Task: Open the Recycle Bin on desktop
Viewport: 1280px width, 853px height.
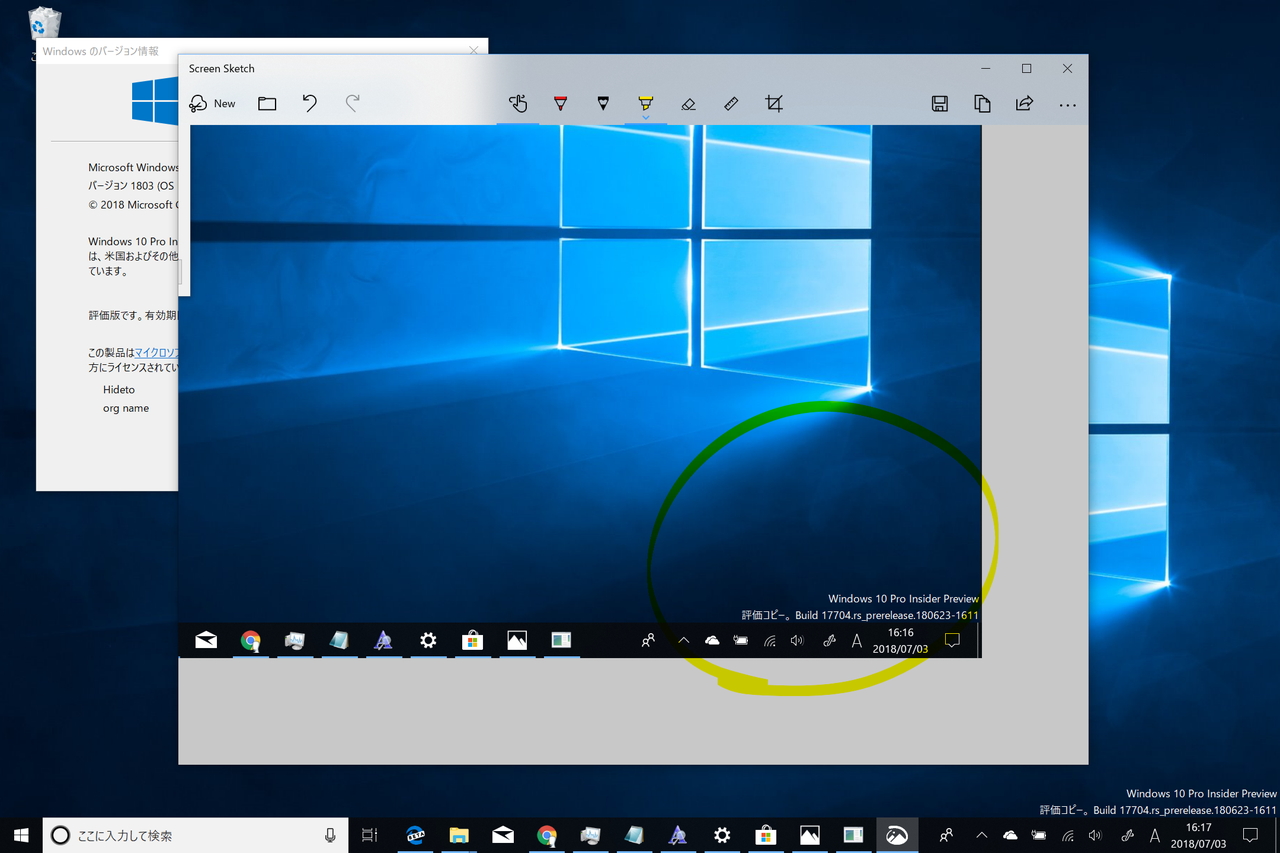Action: pyautogui.click(x=45, y=24)
